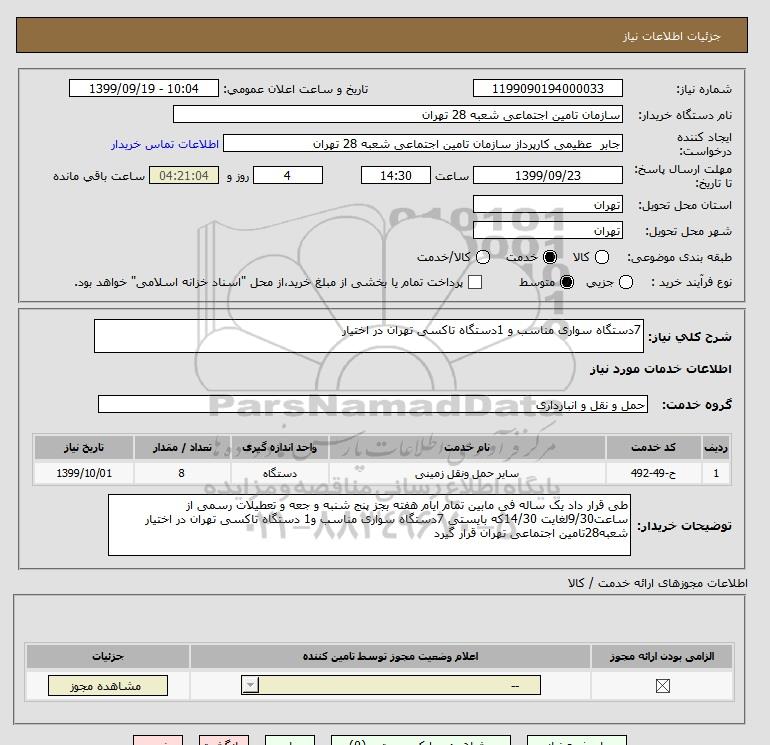Image resolution: width=770 pixels, height=745 pixels.
Task: Click the نام دستگاه خریدار field
Action: point(398,114)
